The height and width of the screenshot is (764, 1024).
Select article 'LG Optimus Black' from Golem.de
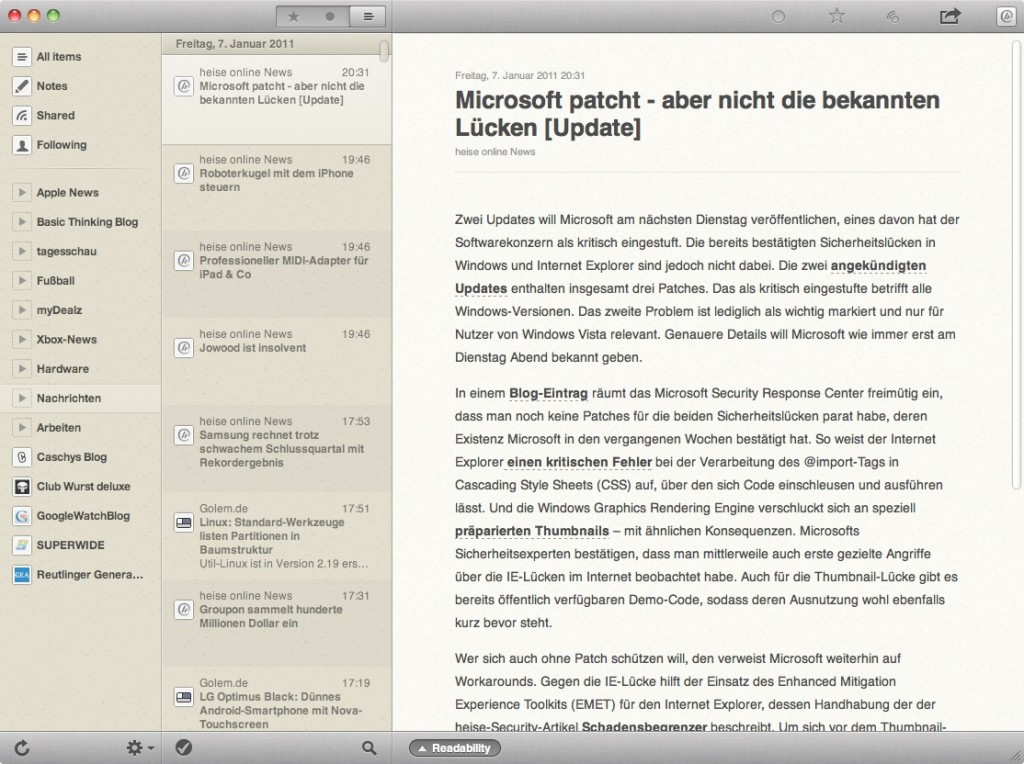tap(277, 700)
